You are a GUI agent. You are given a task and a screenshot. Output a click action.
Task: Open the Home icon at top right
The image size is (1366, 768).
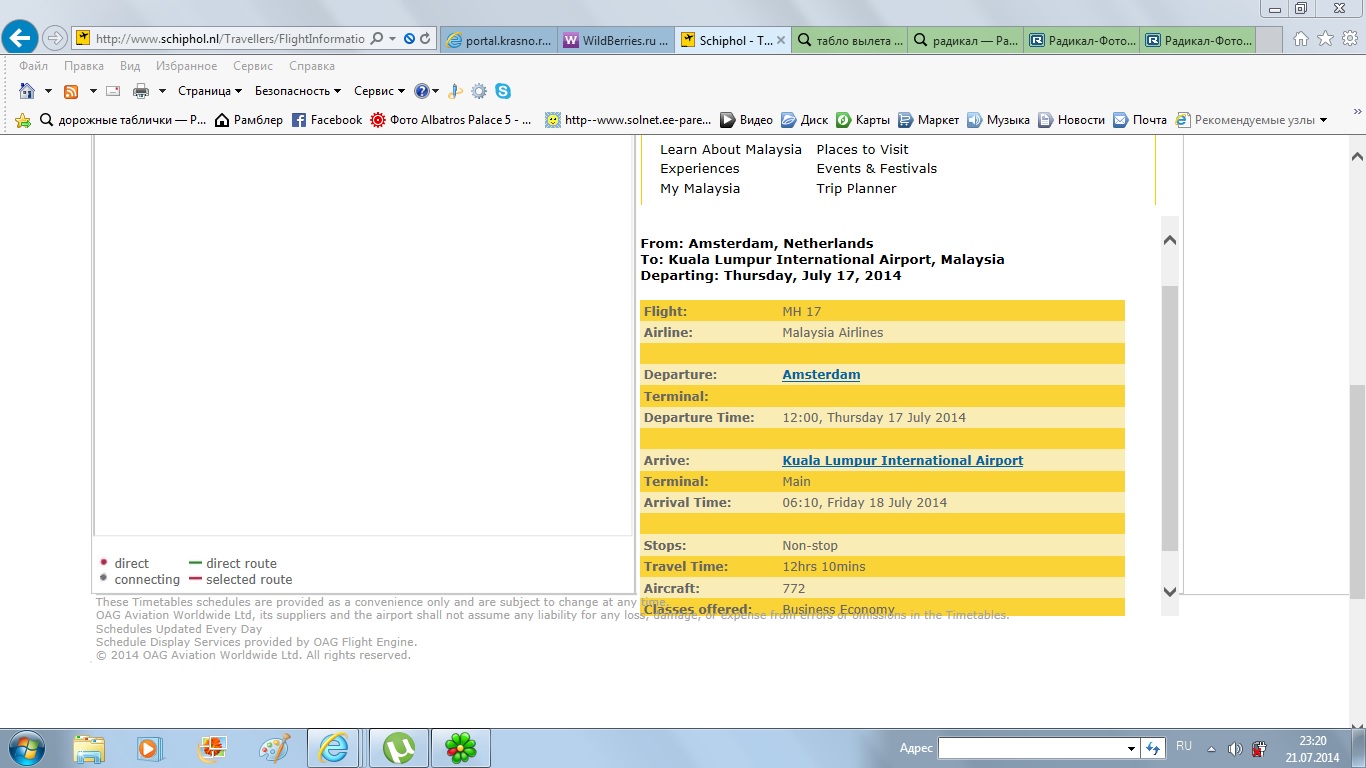(x=1301, y=39)
